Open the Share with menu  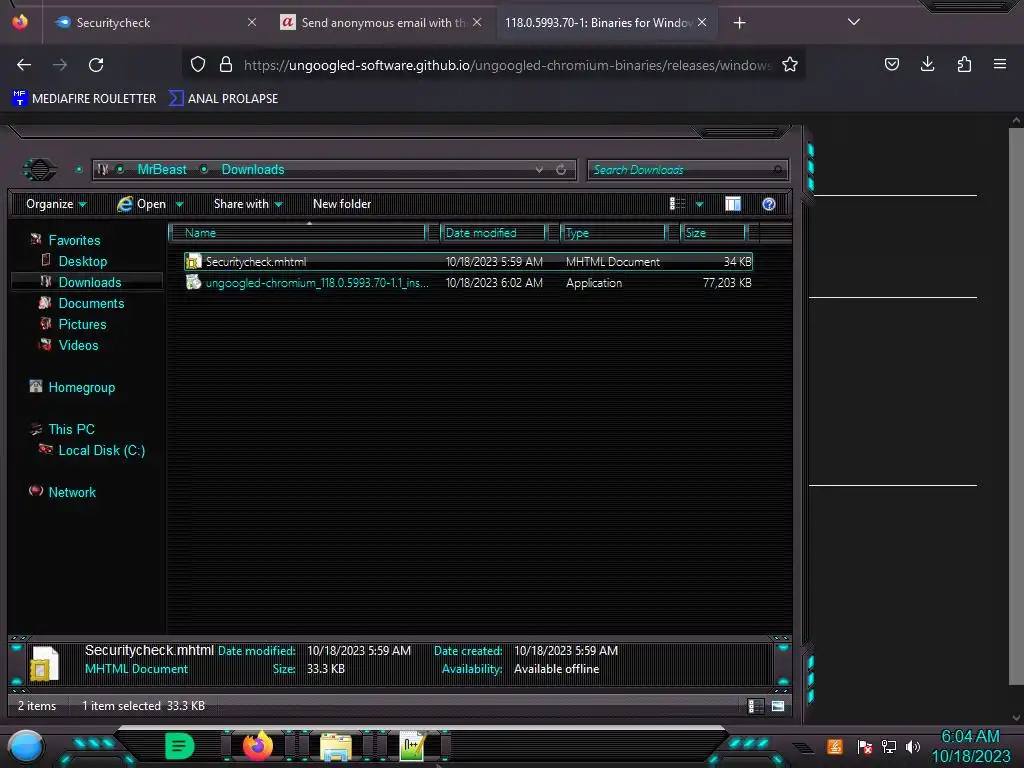coord(248,204)
